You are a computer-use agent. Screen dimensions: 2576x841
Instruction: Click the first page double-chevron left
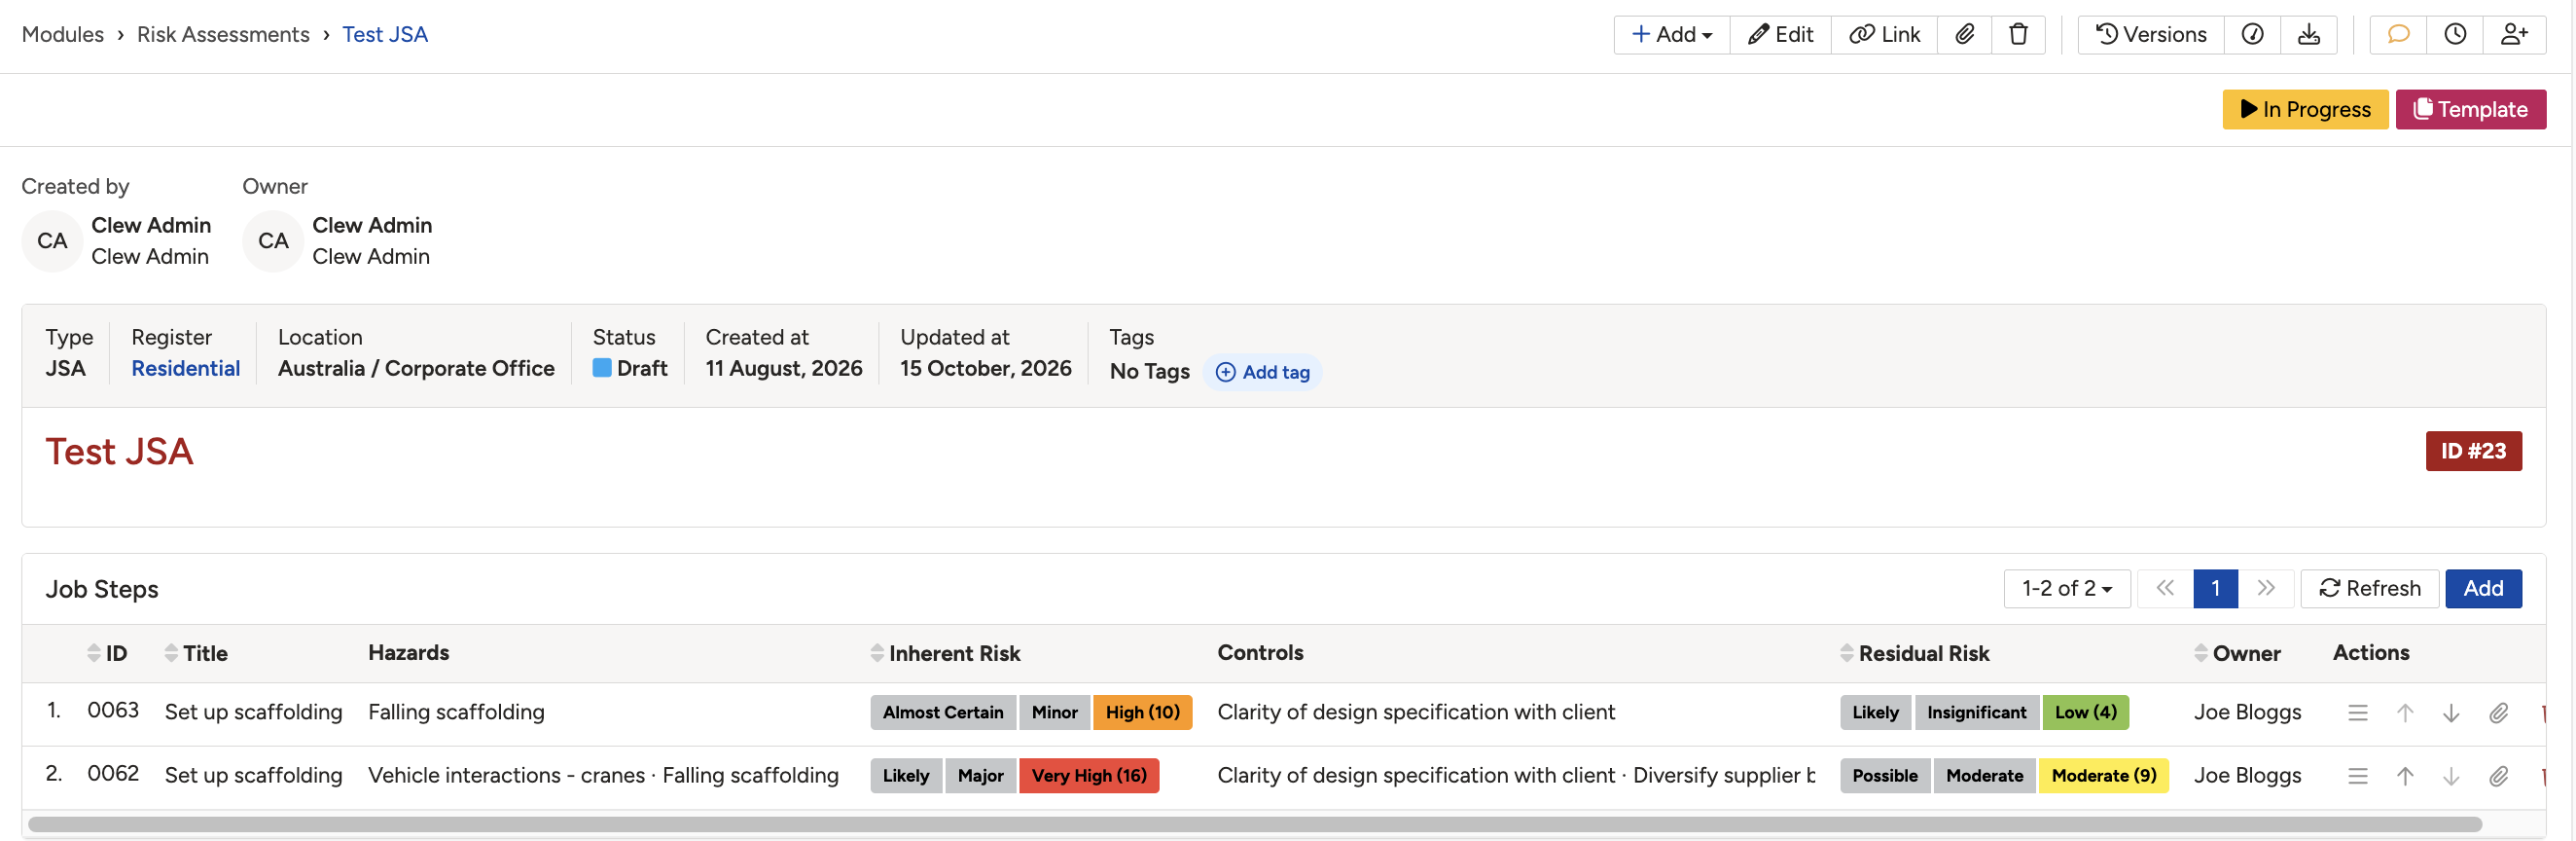(2164, 589)
